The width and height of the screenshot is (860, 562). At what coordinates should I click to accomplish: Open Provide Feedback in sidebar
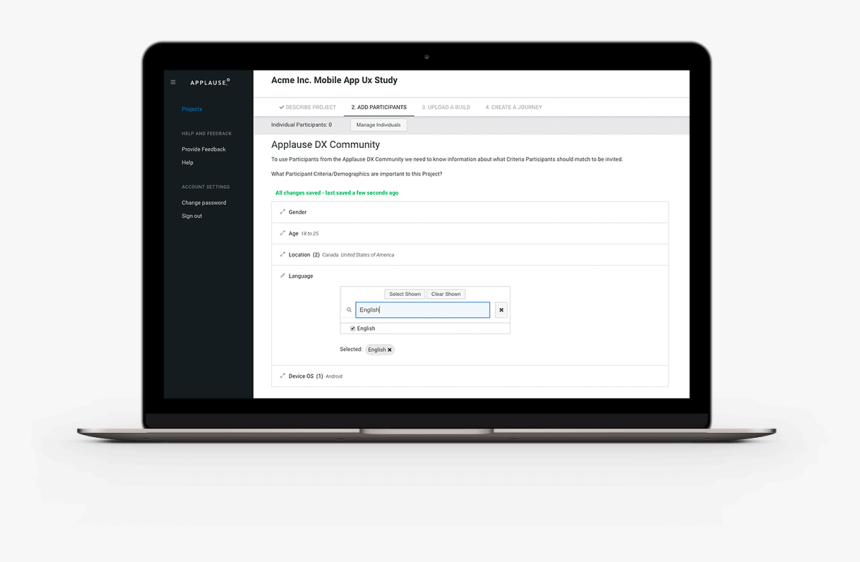click(203, 149)
